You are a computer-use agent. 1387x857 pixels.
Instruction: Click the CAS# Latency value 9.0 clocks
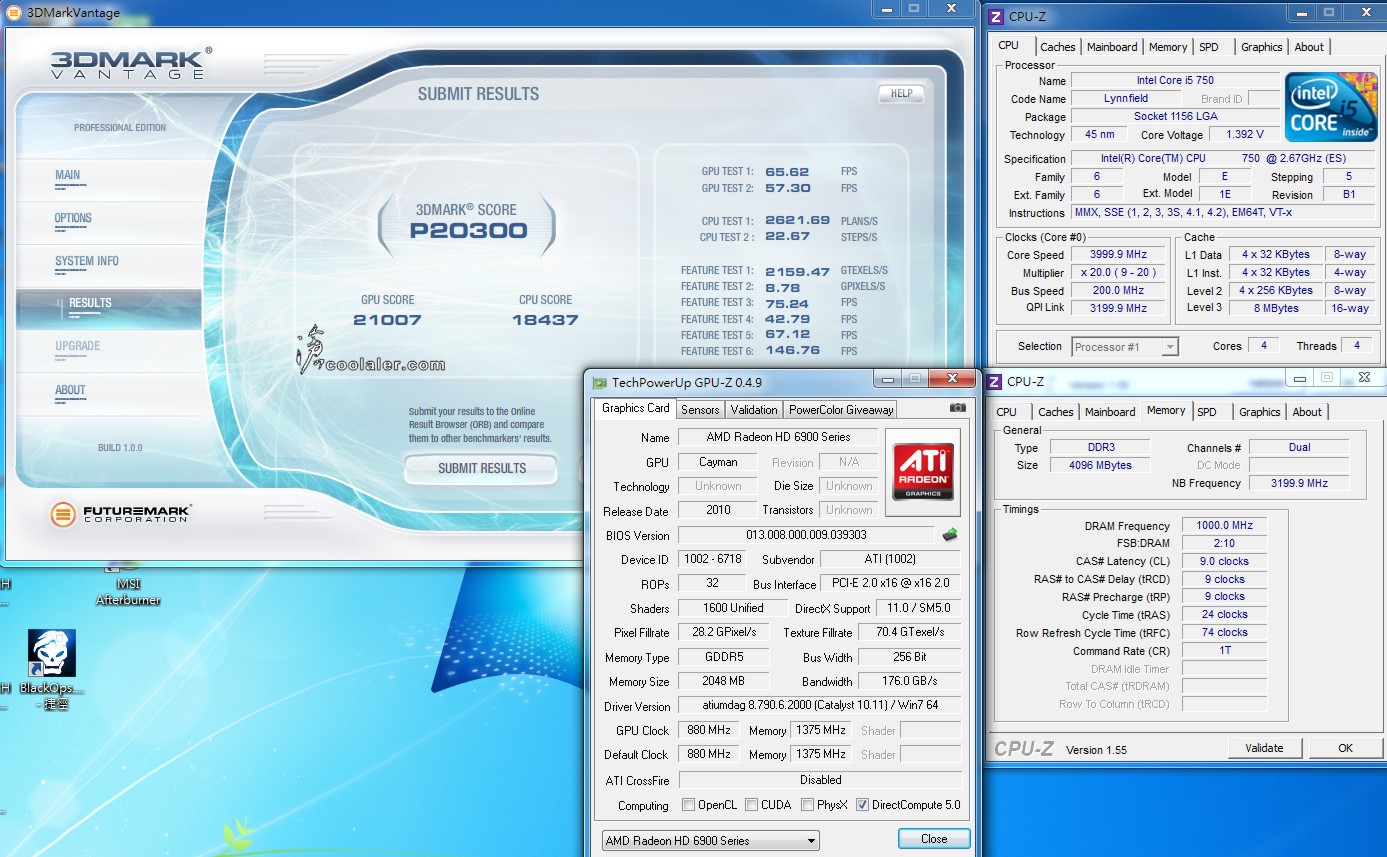(1223, 562)
